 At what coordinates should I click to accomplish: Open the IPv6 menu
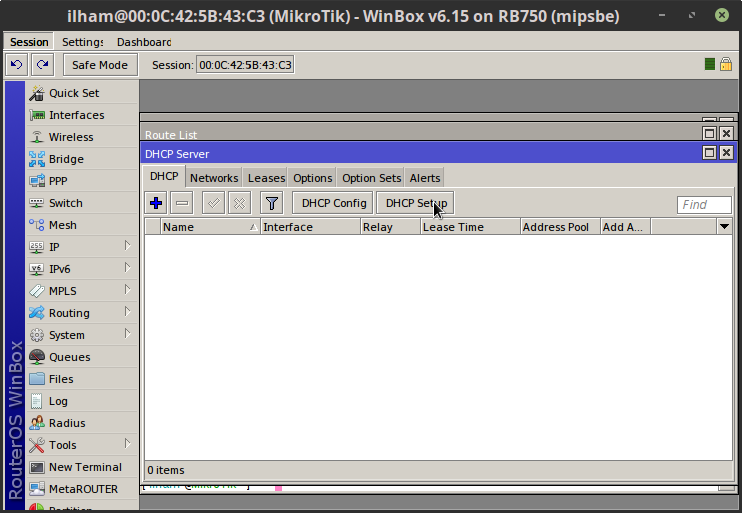click(x=81, y=269)
